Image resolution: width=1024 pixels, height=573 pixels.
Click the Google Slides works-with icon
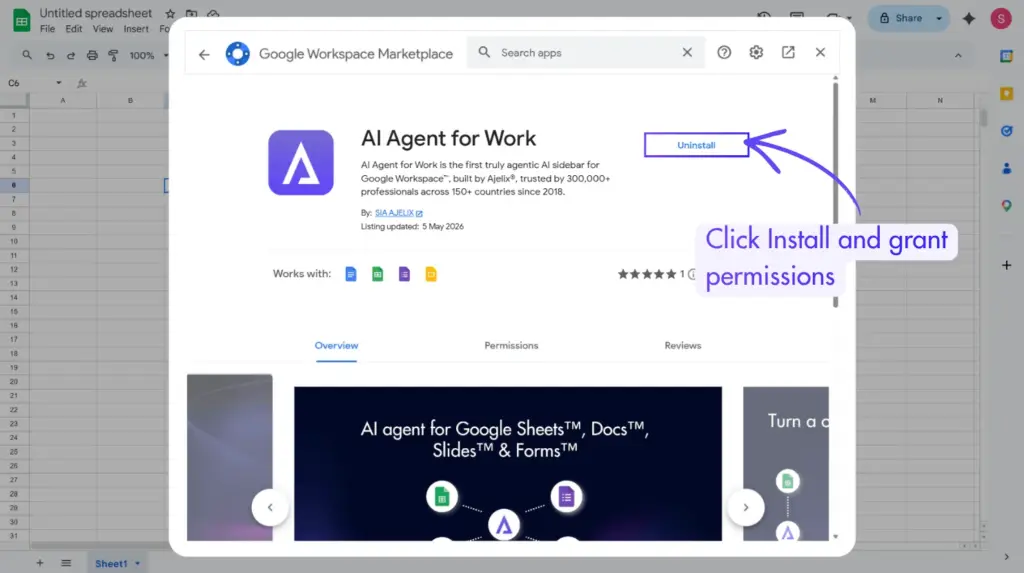point(431,274)
